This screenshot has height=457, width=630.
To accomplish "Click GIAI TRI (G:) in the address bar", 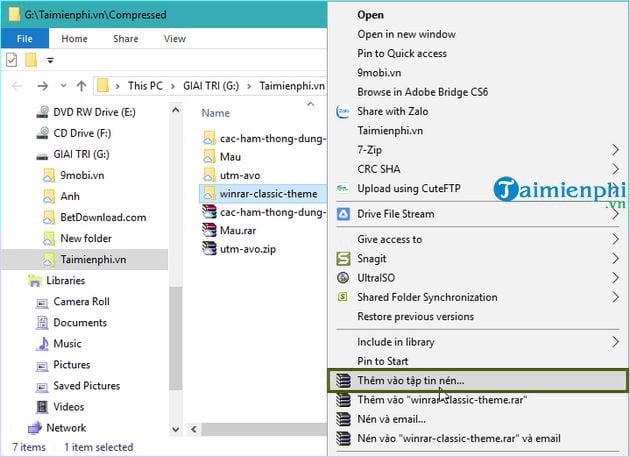I will 211,86.
